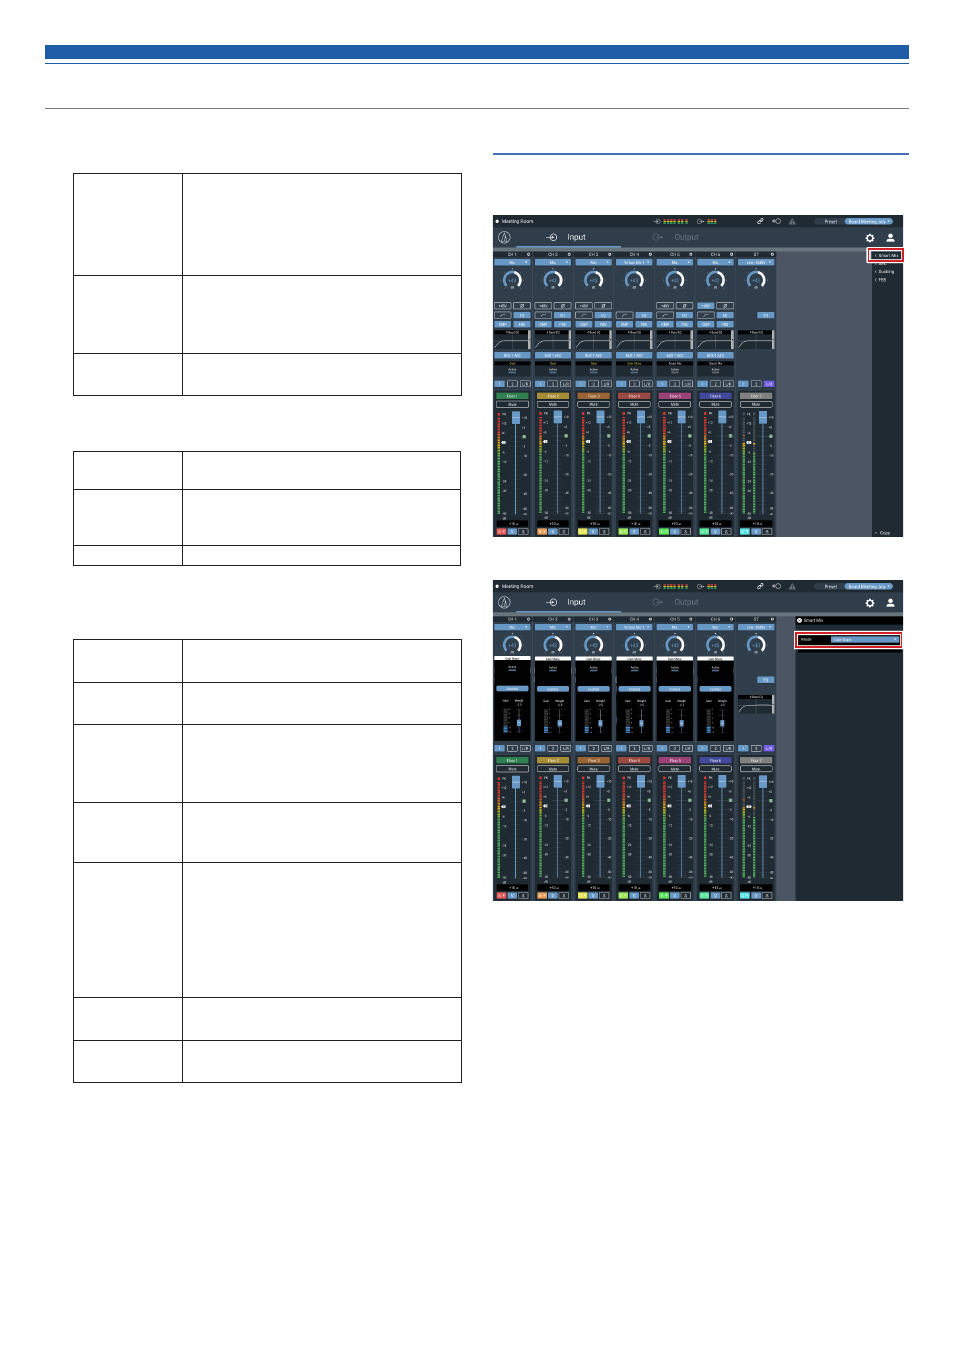
Task: Toggle bus 2 assign on CH 2, upper mixer
Action: point(552,384)
